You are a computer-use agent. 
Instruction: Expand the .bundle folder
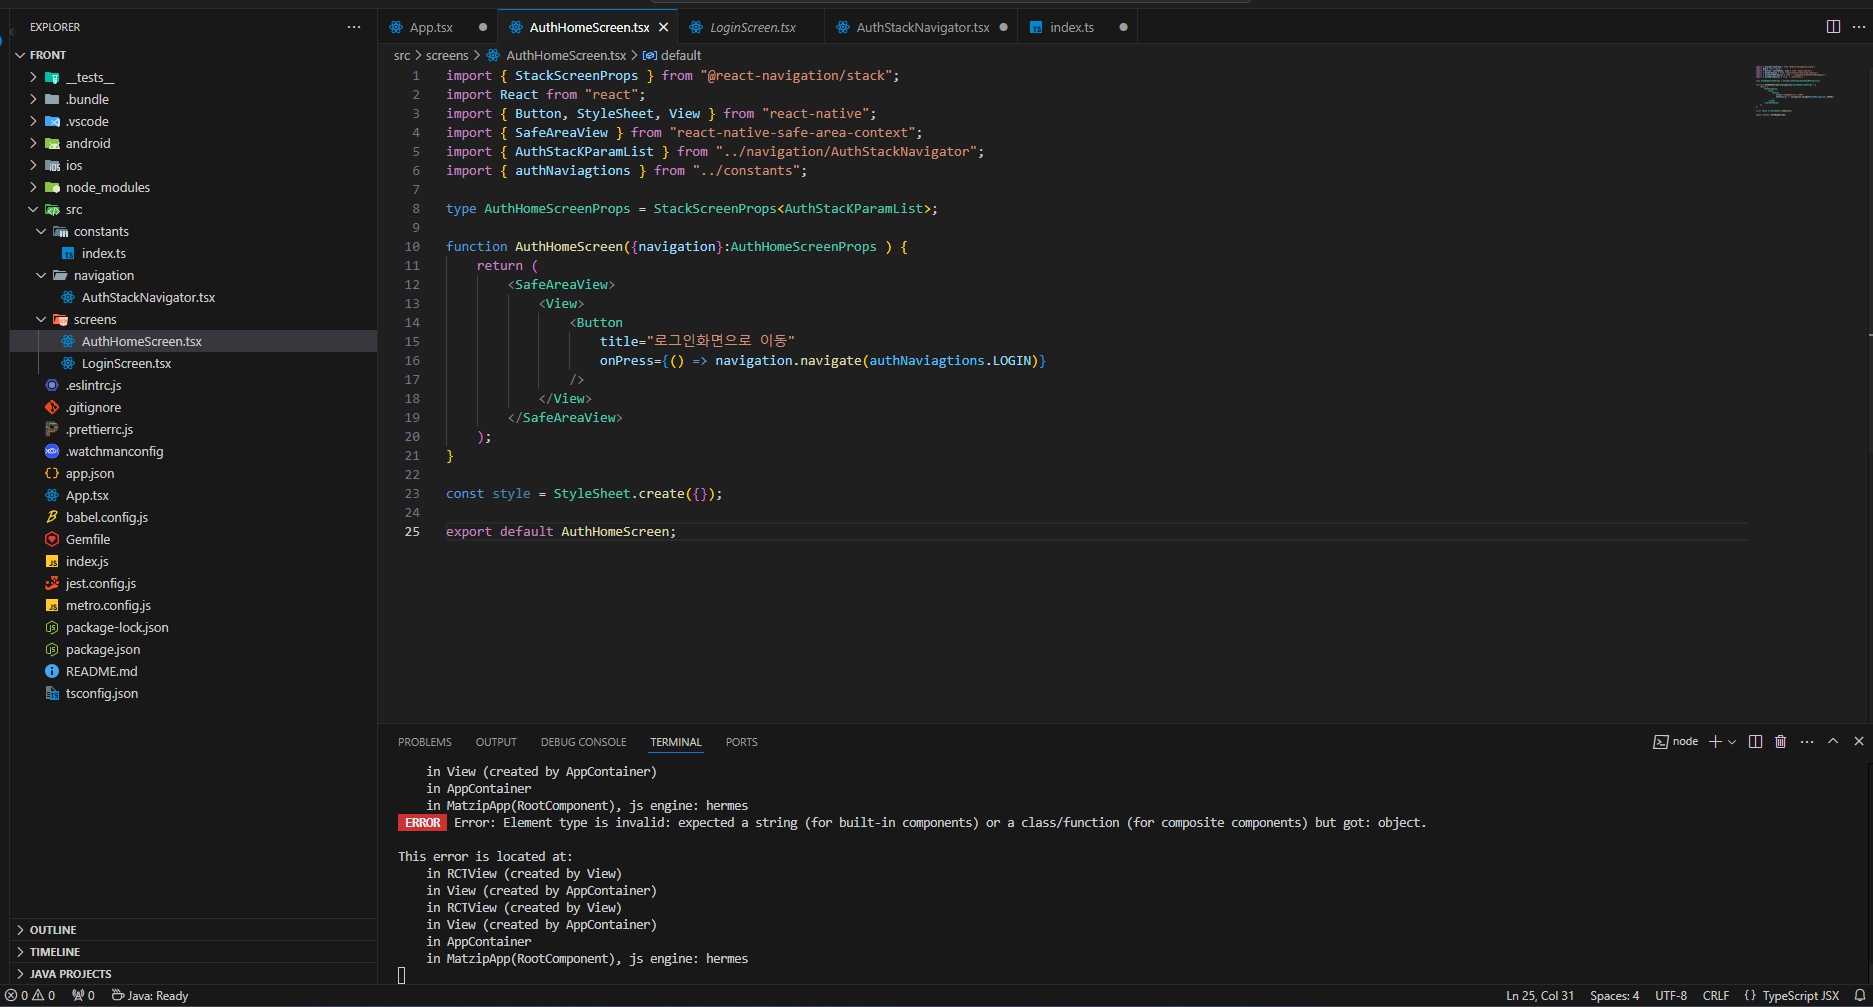tap(194, 99)
